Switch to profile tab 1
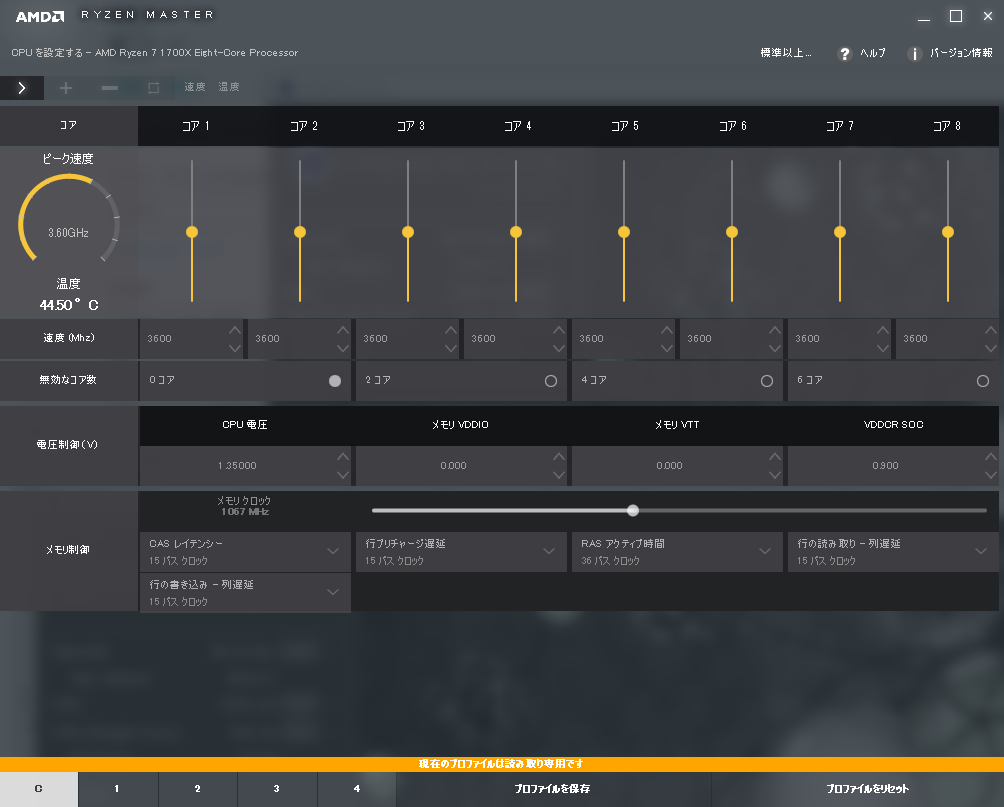This screenshot has width=1004, height=807. (118, 789)
